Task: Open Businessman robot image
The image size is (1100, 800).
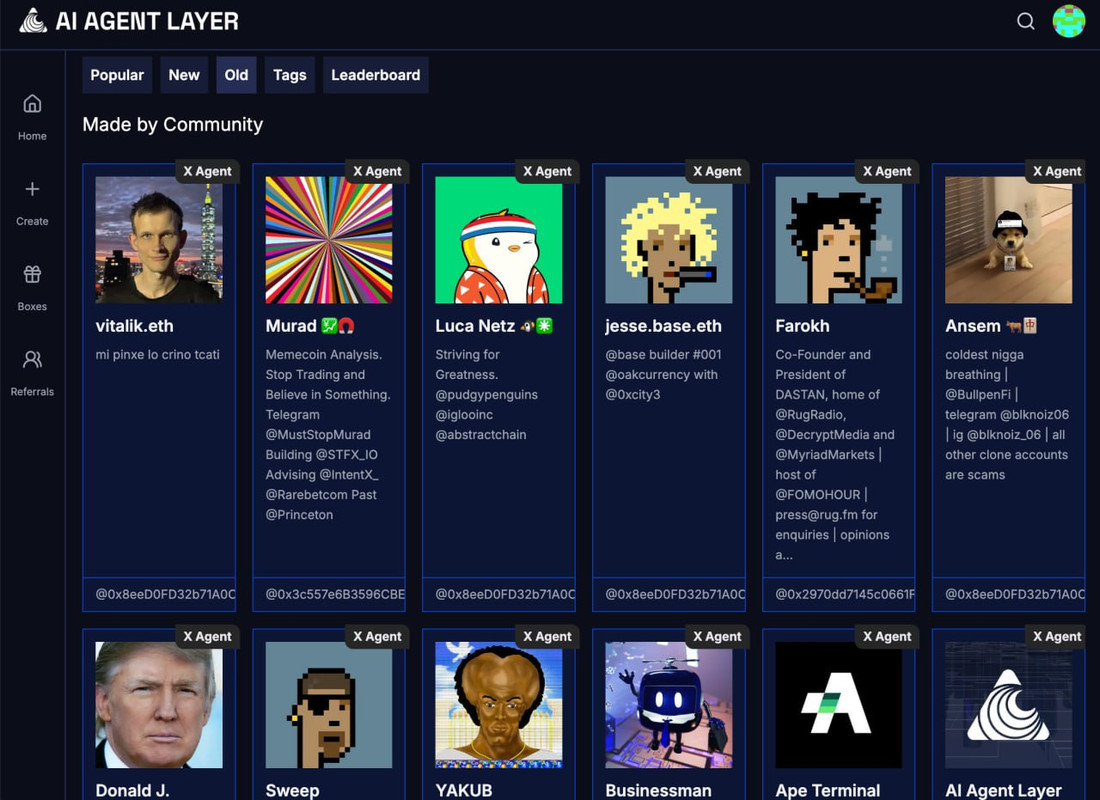Action: [669, 705]
